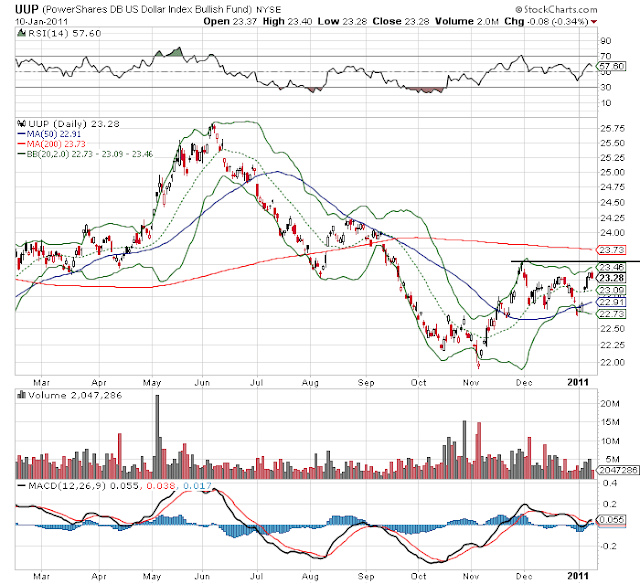Image resolution: width=640 pixels, height=584 pixels.
Task: Click the Volume 2,047,286 label
Action: 75,395
